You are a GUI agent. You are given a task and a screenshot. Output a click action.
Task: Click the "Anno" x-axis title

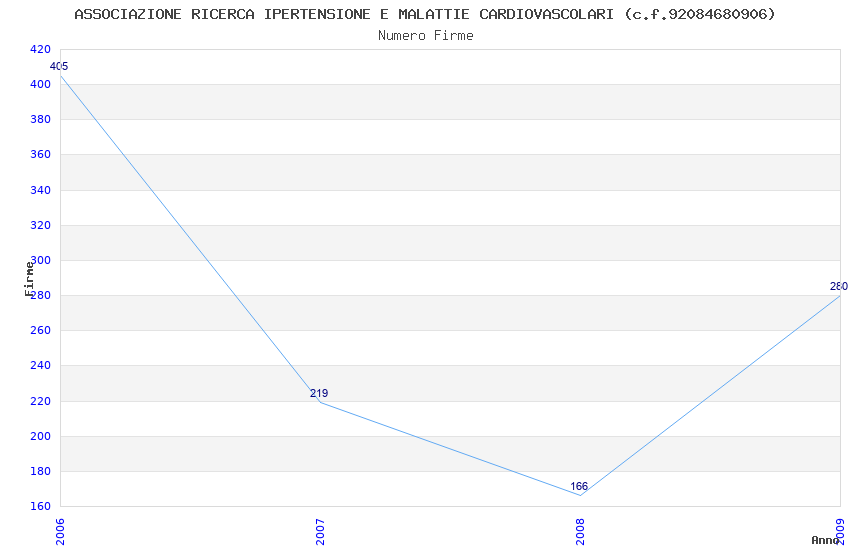[x=824, y=540]
